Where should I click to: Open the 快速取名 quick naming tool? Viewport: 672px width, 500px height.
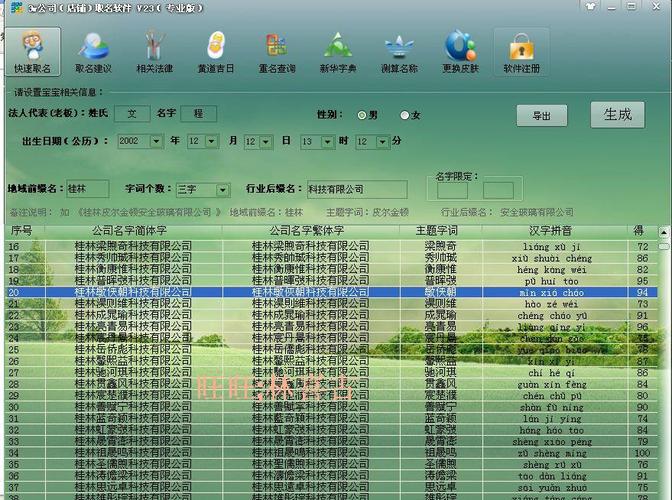(x=33, y=51)
